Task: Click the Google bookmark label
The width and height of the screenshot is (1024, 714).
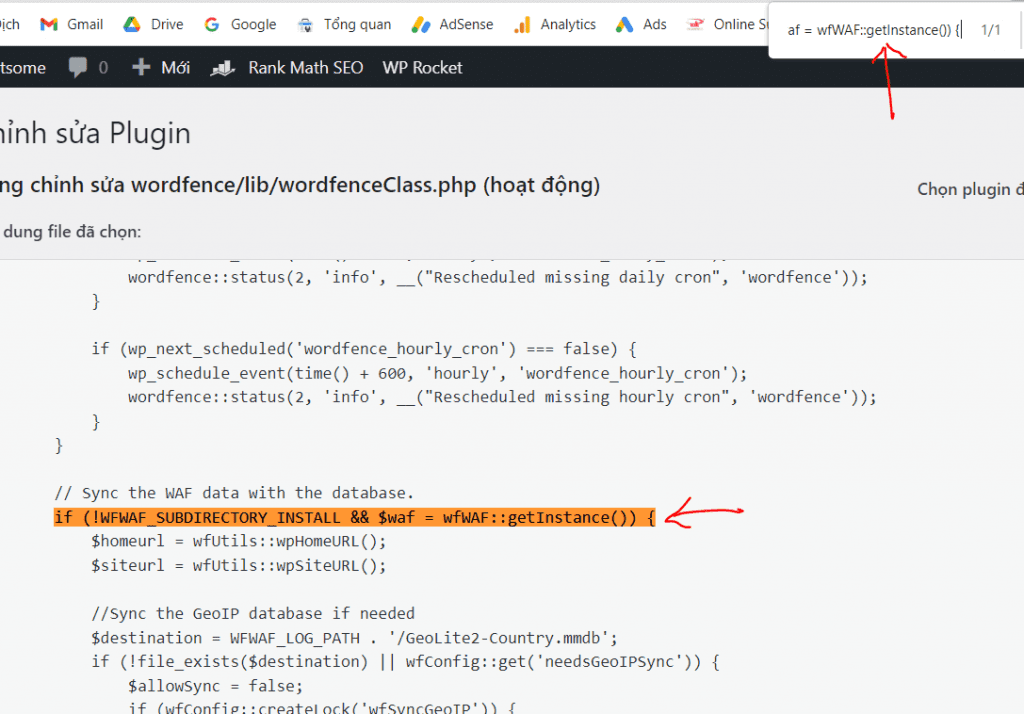Action: tap(253, 24)
